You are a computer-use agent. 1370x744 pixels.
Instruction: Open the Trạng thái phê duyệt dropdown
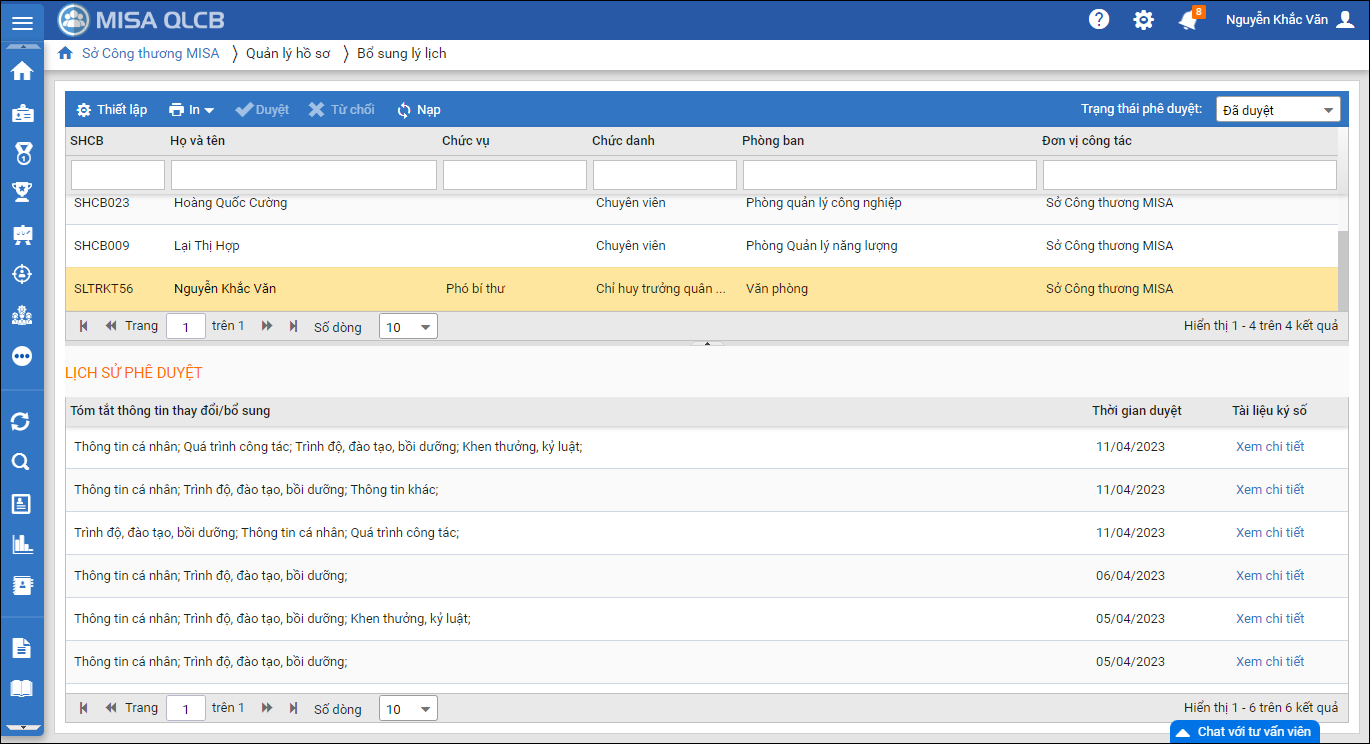click(1277, 110)
